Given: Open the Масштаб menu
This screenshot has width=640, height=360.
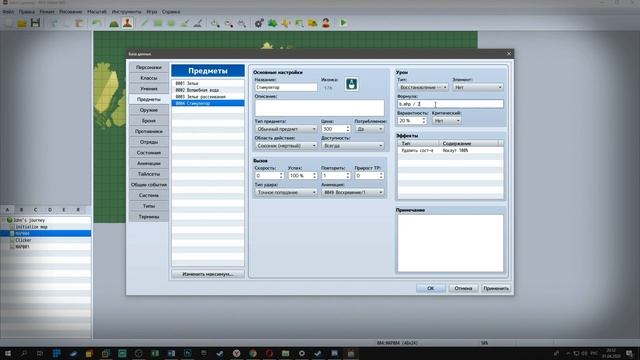Looking at the screenshot, I should click(x=97, y=12).
